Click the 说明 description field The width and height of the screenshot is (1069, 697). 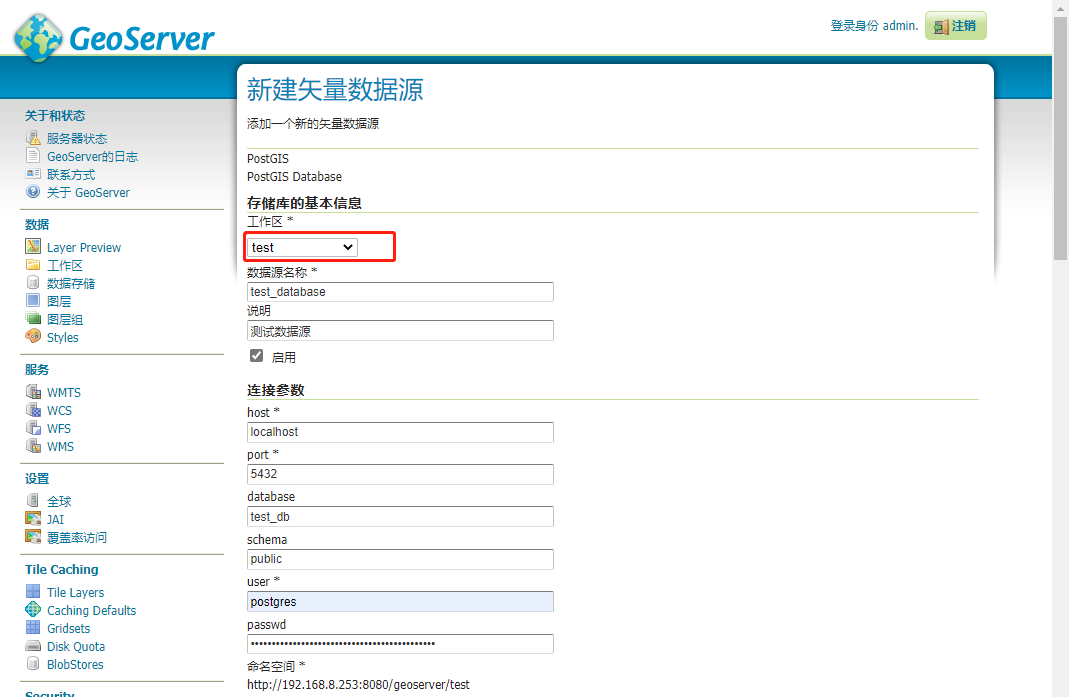tap(400, 331)
